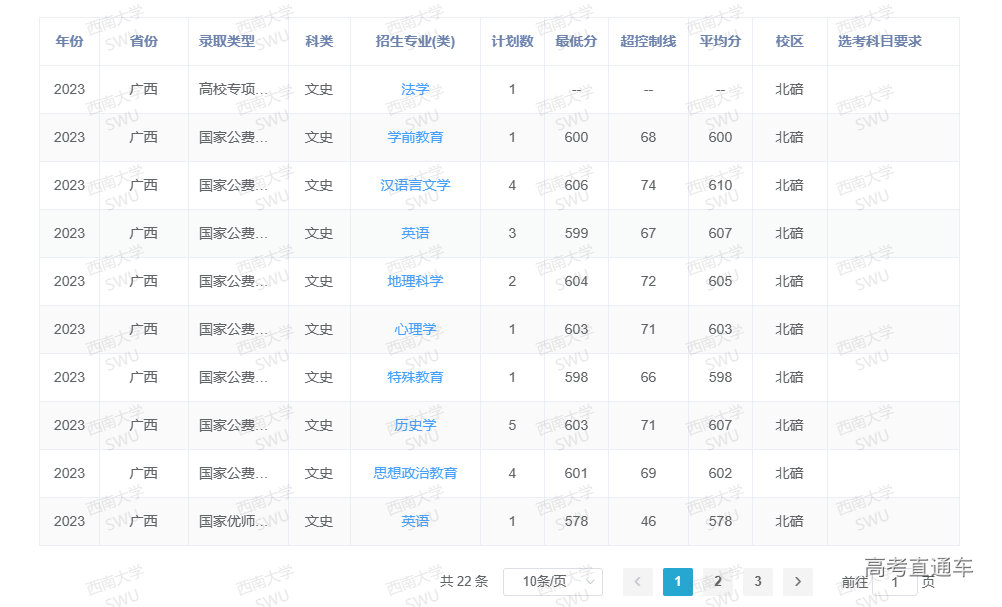Click the 历史学 major link
This screenshot has width=1002, height=607.
tap(415, 425)
